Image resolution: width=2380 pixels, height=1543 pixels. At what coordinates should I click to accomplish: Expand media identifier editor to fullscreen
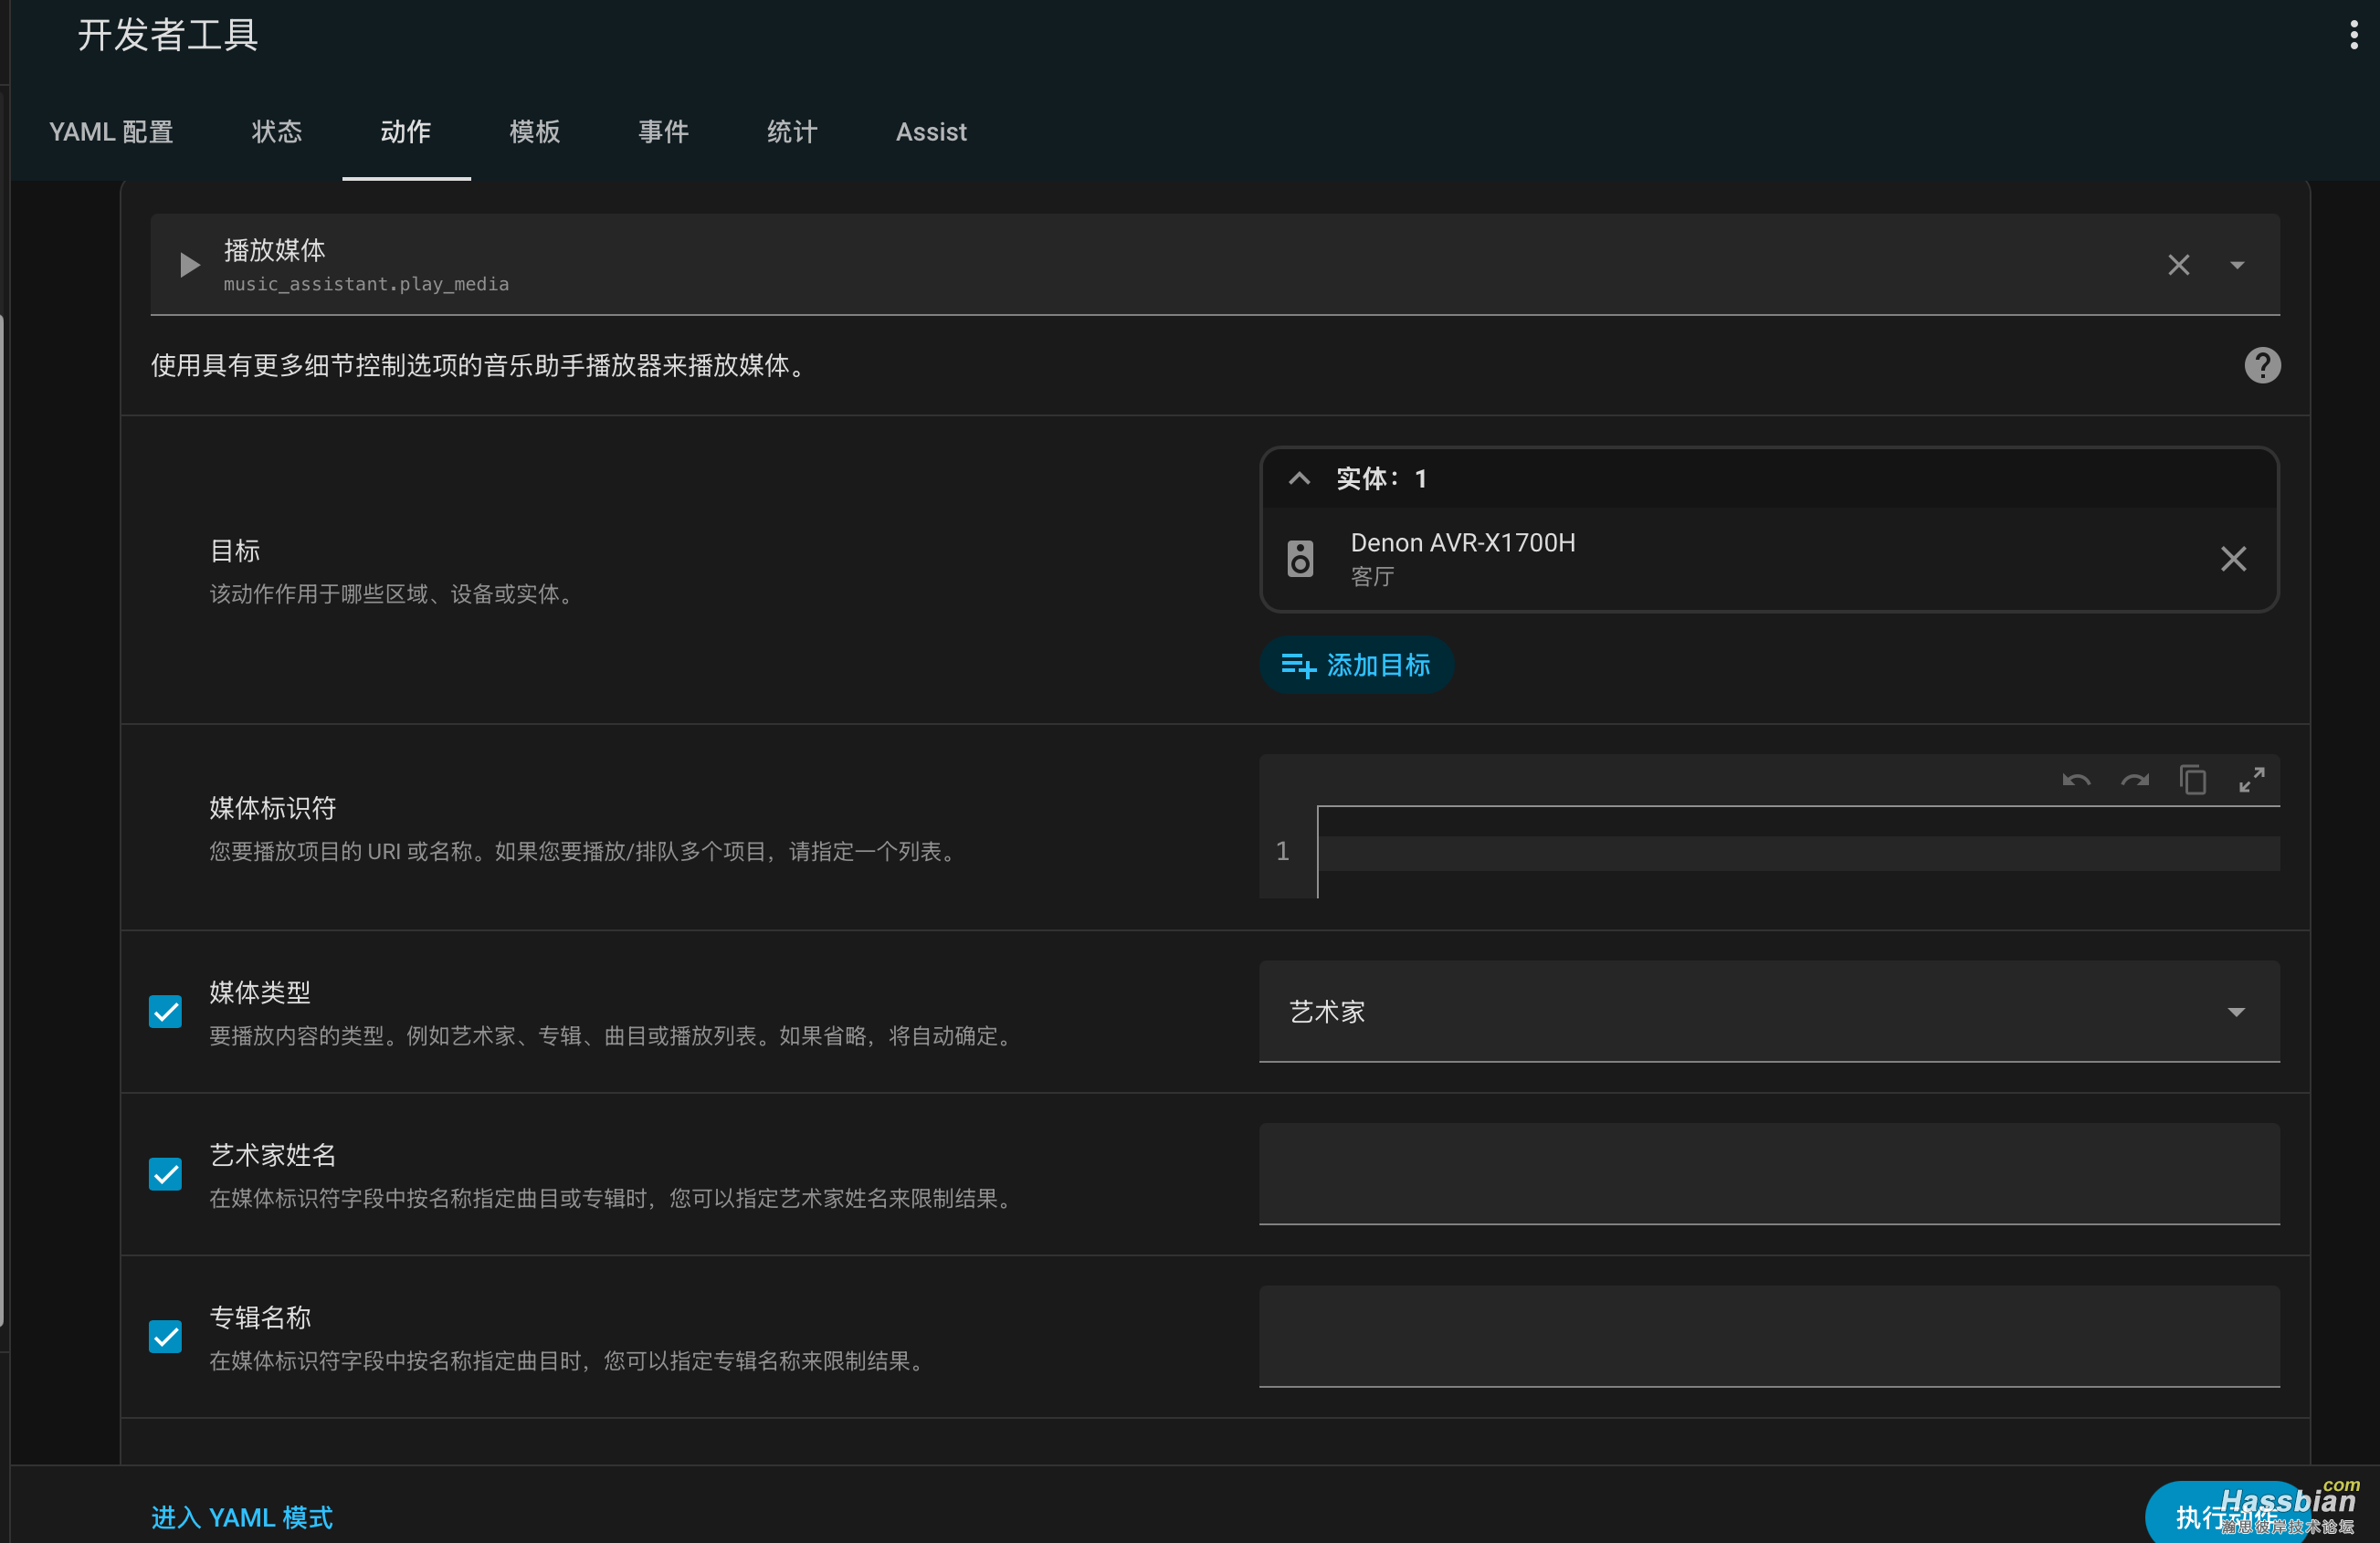[2251, 780]
